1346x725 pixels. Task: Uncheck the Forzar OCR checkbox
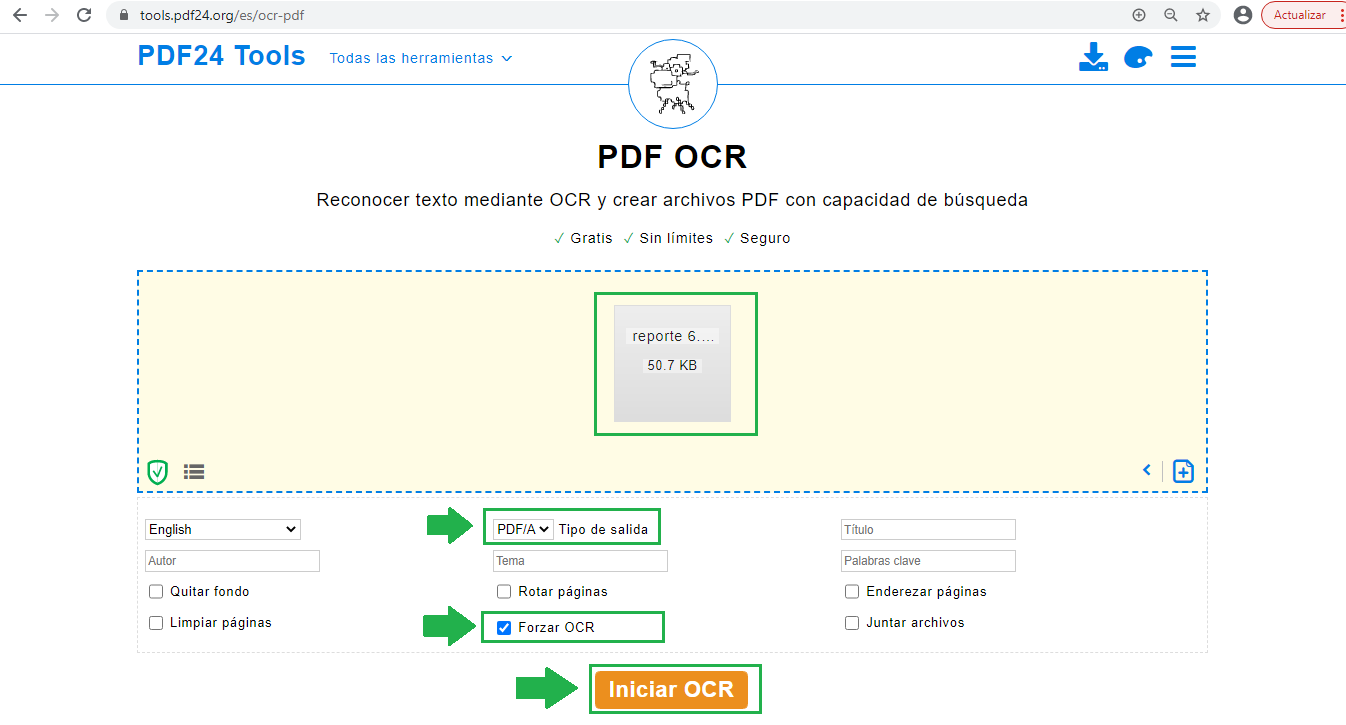tap(504, 628)
